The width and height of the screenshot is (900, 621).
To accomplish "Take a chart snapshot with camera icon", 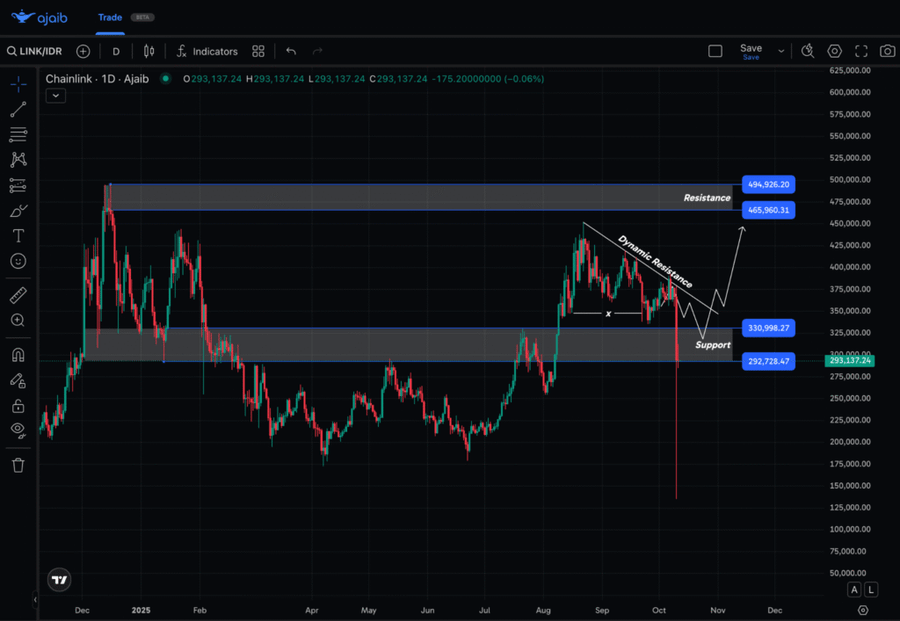I will [887, 51].
